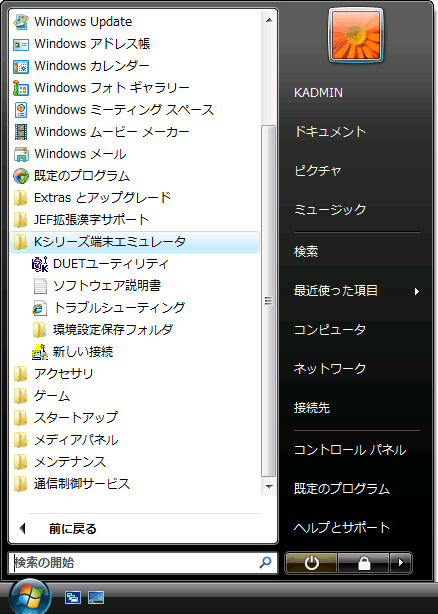
Task: Expand the ゲーム folder
Action: pos(135,396)
